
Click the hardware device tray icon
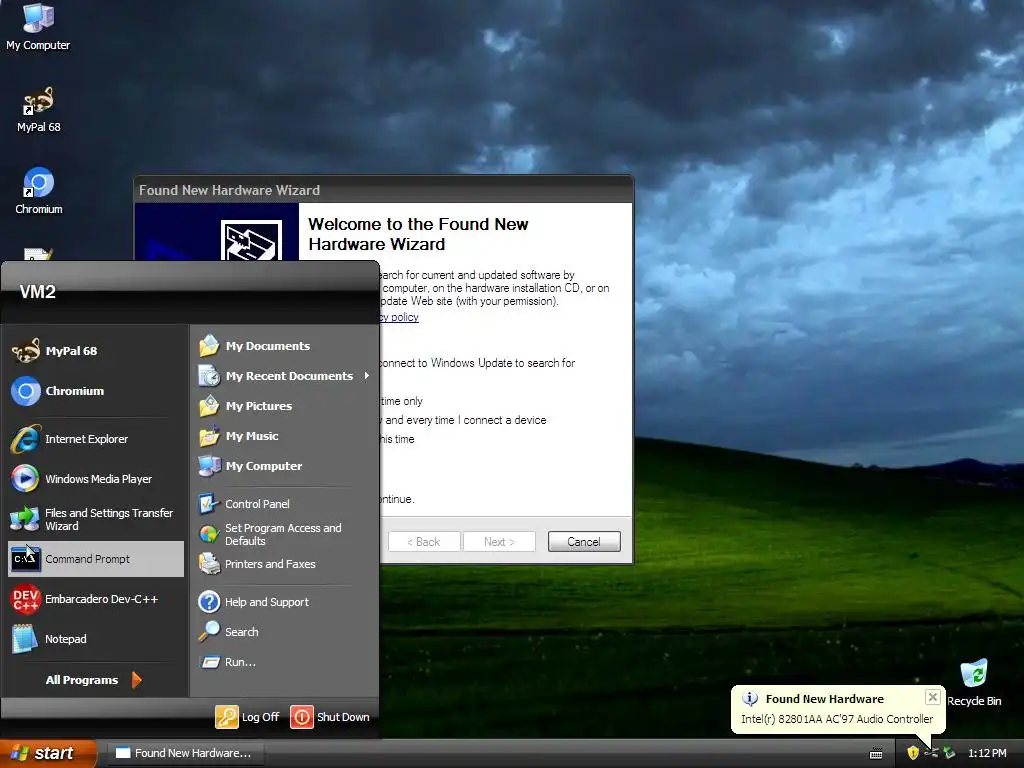tap(950, 753)
